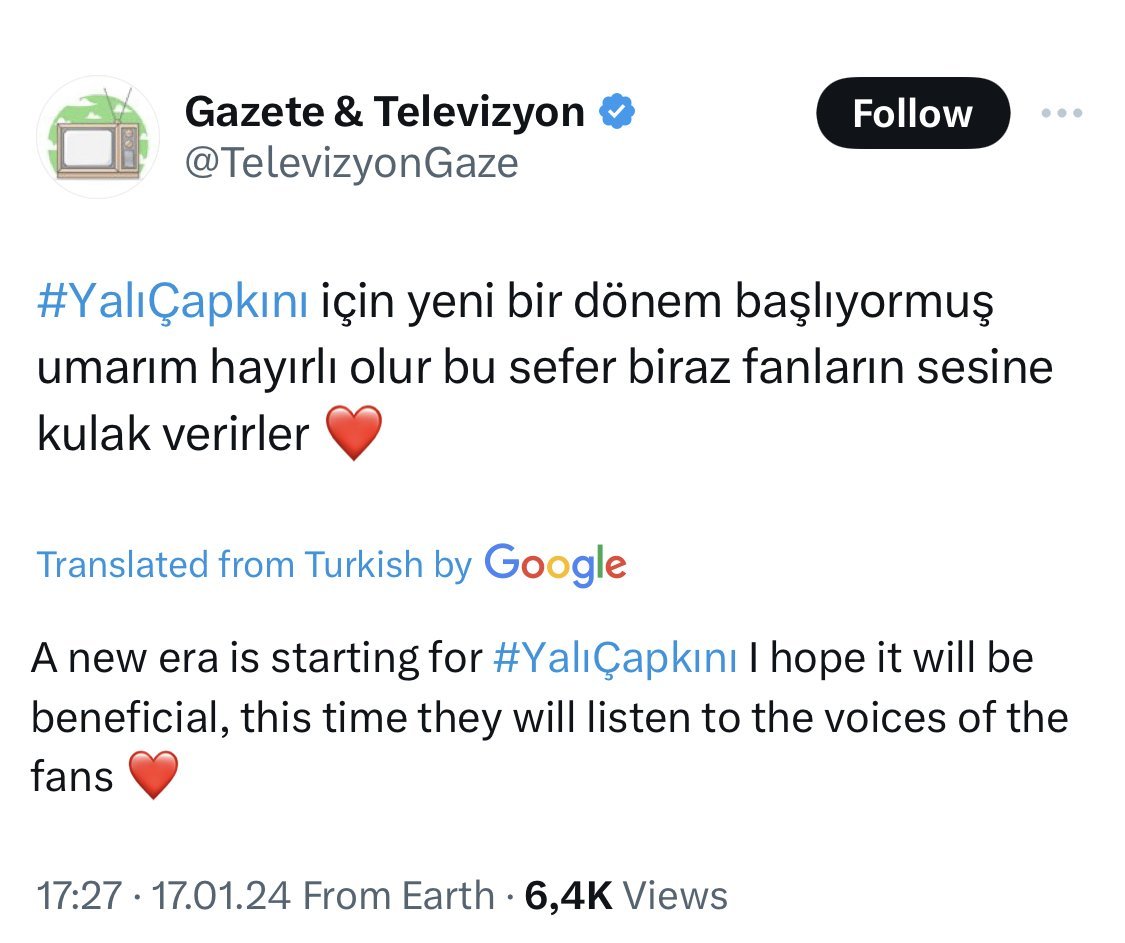Open the three-dot more options menu

pos(1062,114)
